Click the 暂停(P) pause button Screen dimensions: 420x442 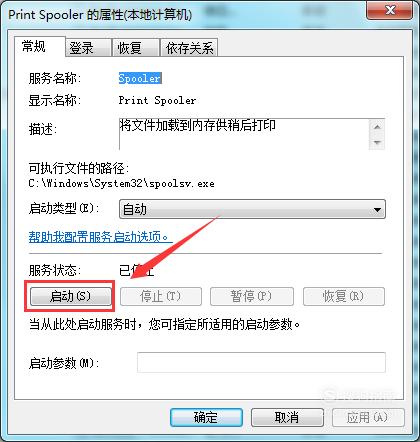[x=252, y=296]
